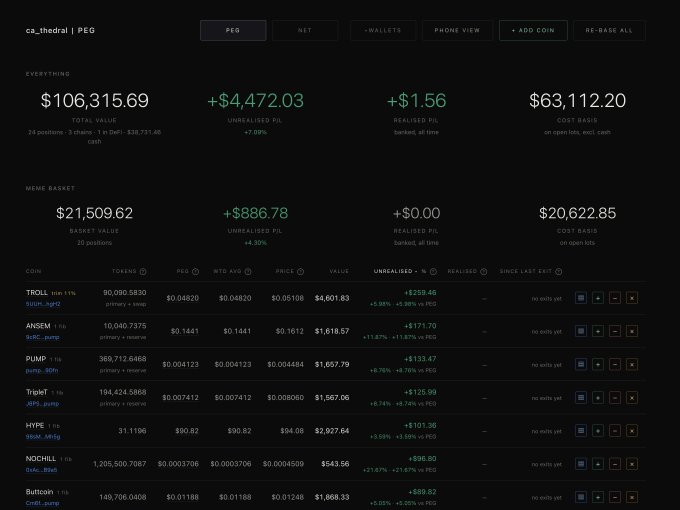Click the COIN column header
Viewport: 680px width, 510px height.
point(33,271)
